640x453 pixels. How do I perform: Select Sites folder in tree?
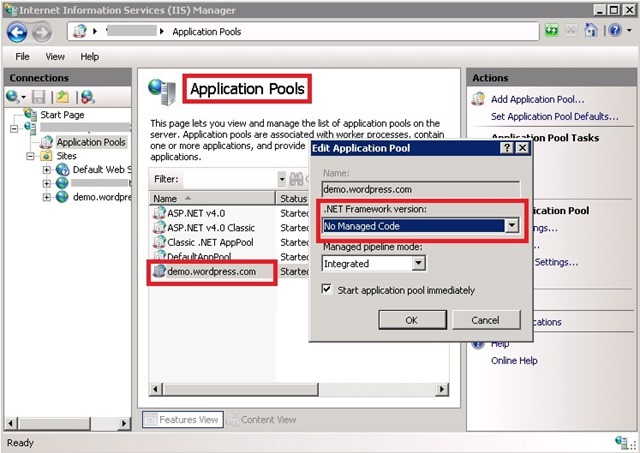tap(67, 156)
